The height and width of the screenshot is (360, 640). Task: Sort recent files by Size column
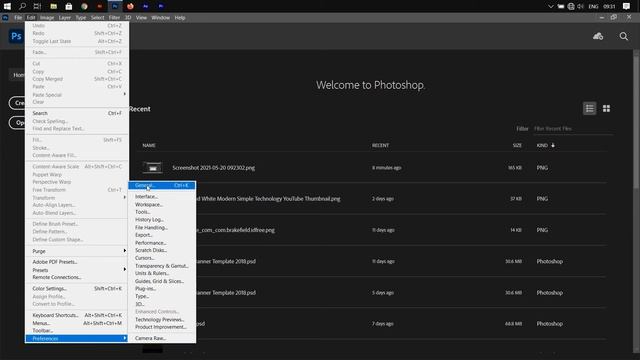(x=517, y=145)
